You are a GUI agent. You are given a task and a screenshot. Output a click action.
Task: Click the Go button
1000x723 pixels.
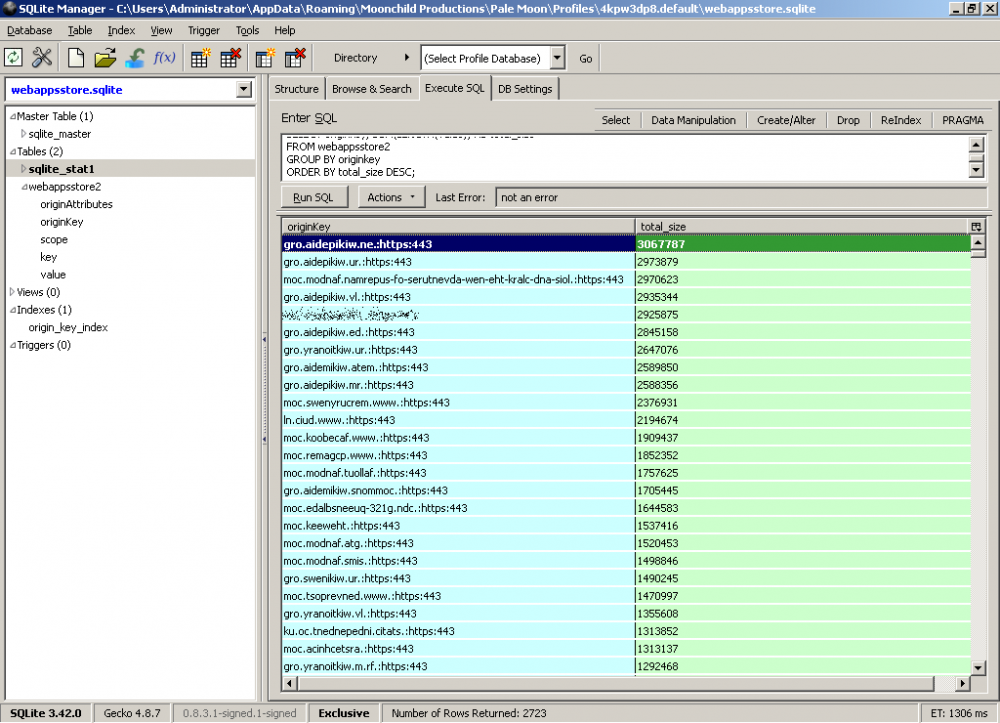[x=586, y=58]
